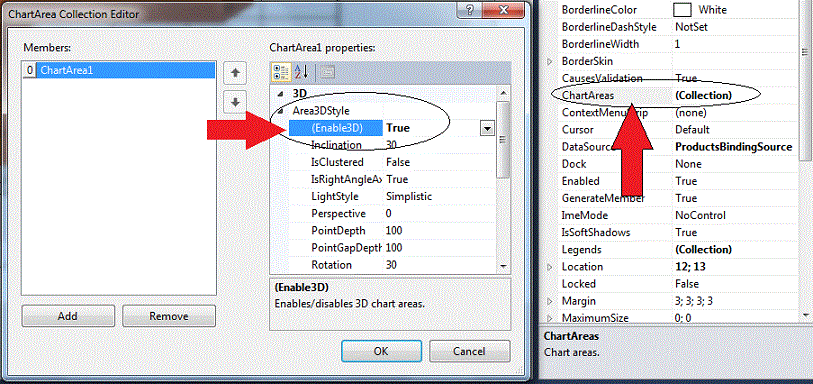Image resolution: width=813 pixels, height=384 pixels.
Task: Select the ChartAreas (Collection) property row
Action: [677, 95]
